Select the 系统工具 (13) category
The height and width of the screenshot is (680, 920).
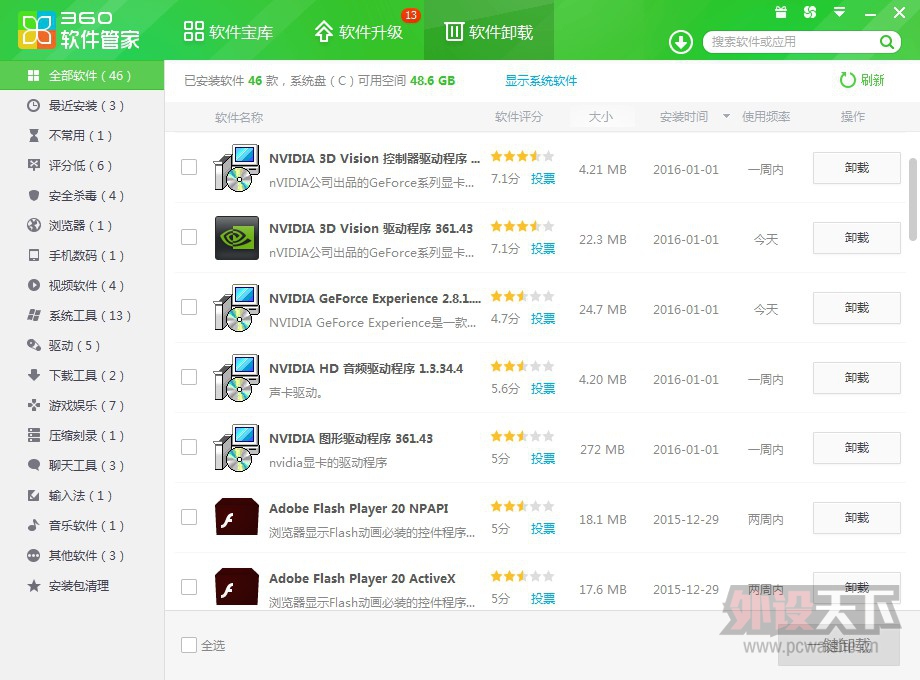point(82,315)
